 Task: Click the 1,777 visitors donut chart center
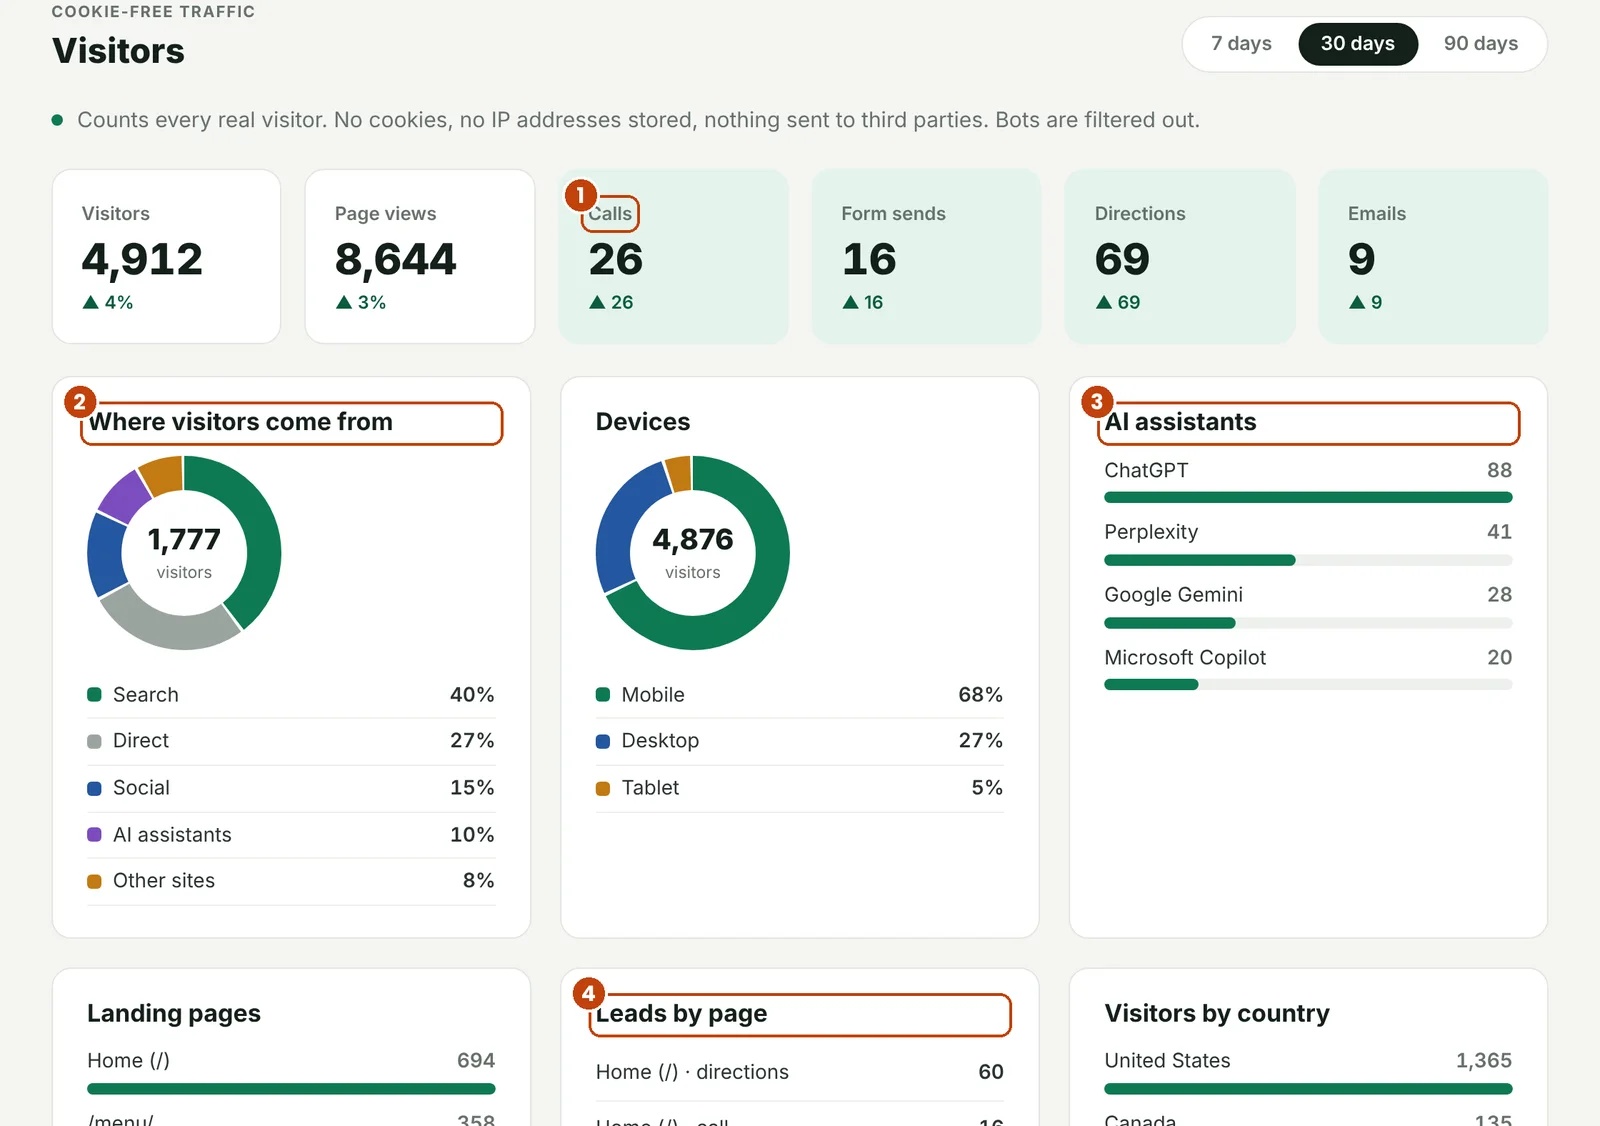point(184,552)
